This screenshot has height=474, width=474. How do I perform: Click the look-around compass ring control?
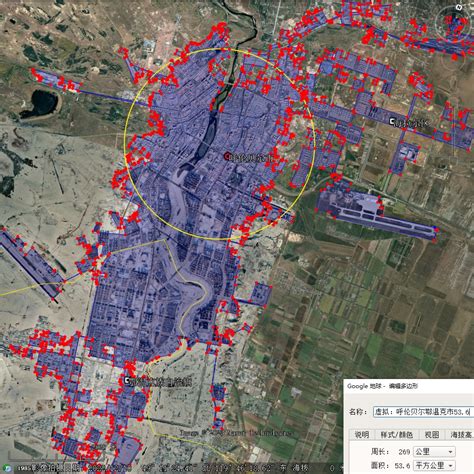pyautogui.click(x=454, y=23)
